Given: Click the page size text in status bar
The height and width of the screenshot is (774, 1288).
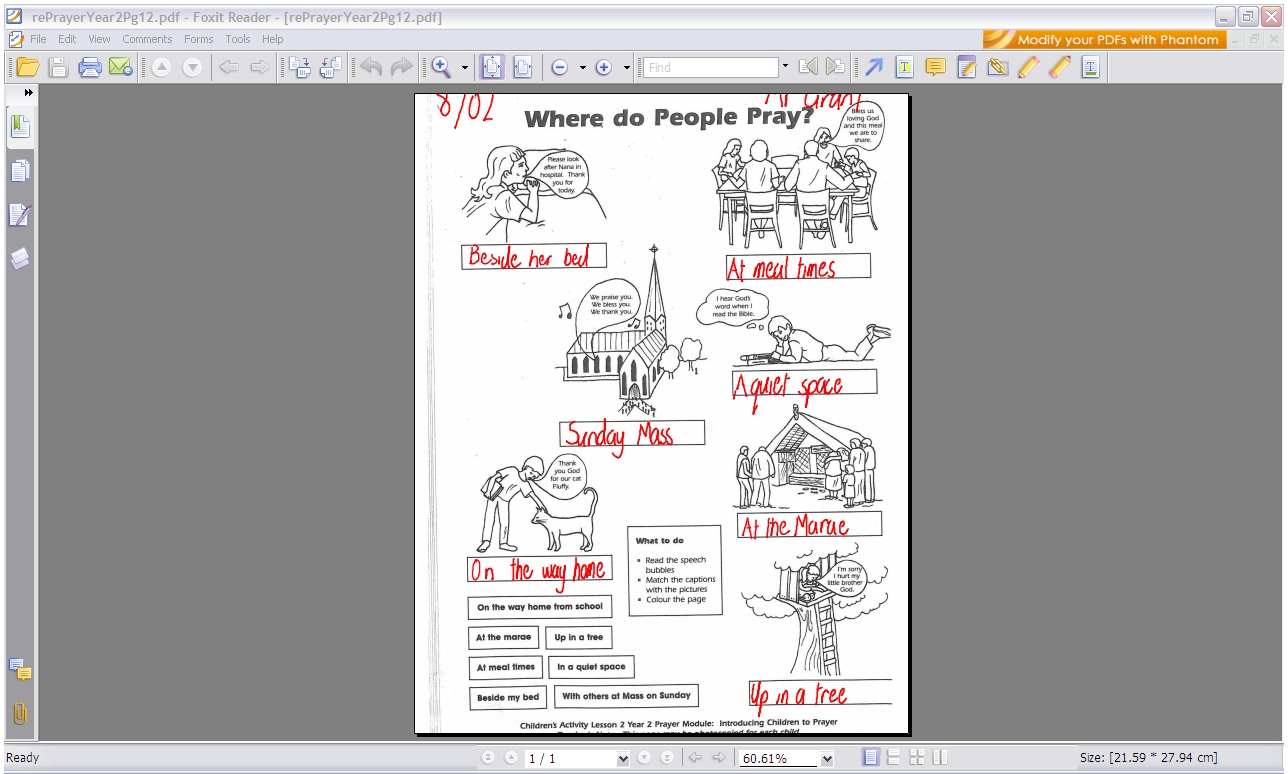Looking at the screenshot, I should click(x=1149, y=758).
